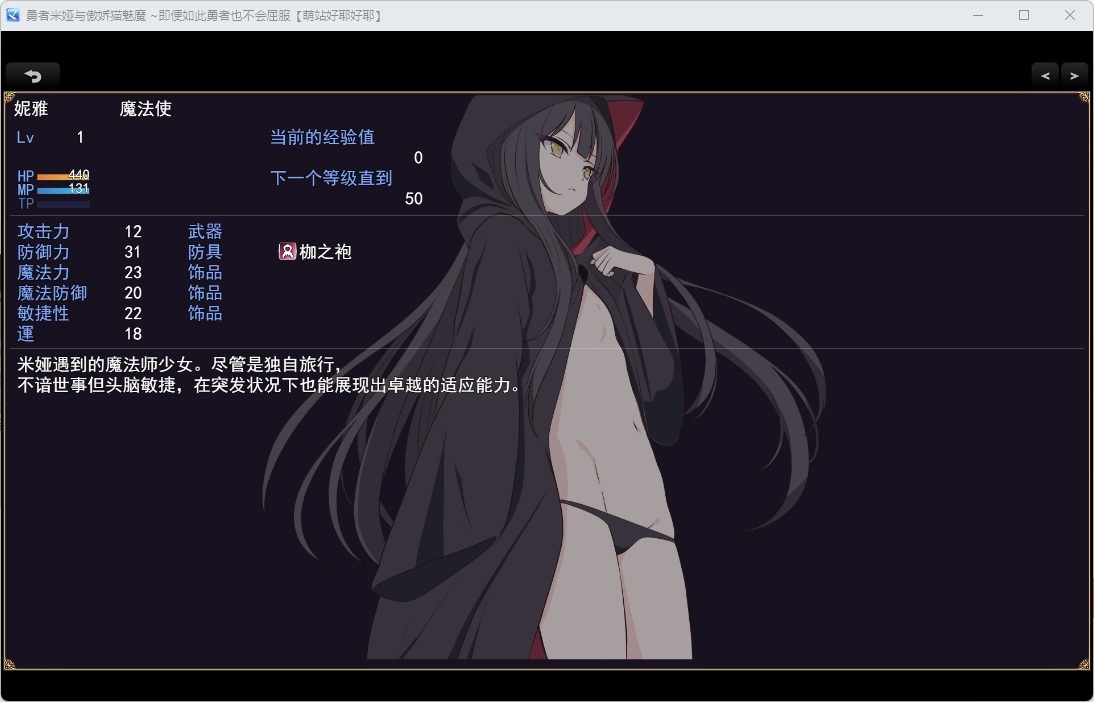Minimize the game window
Viewport: 1094px width, 702px height.
point(978,15)
